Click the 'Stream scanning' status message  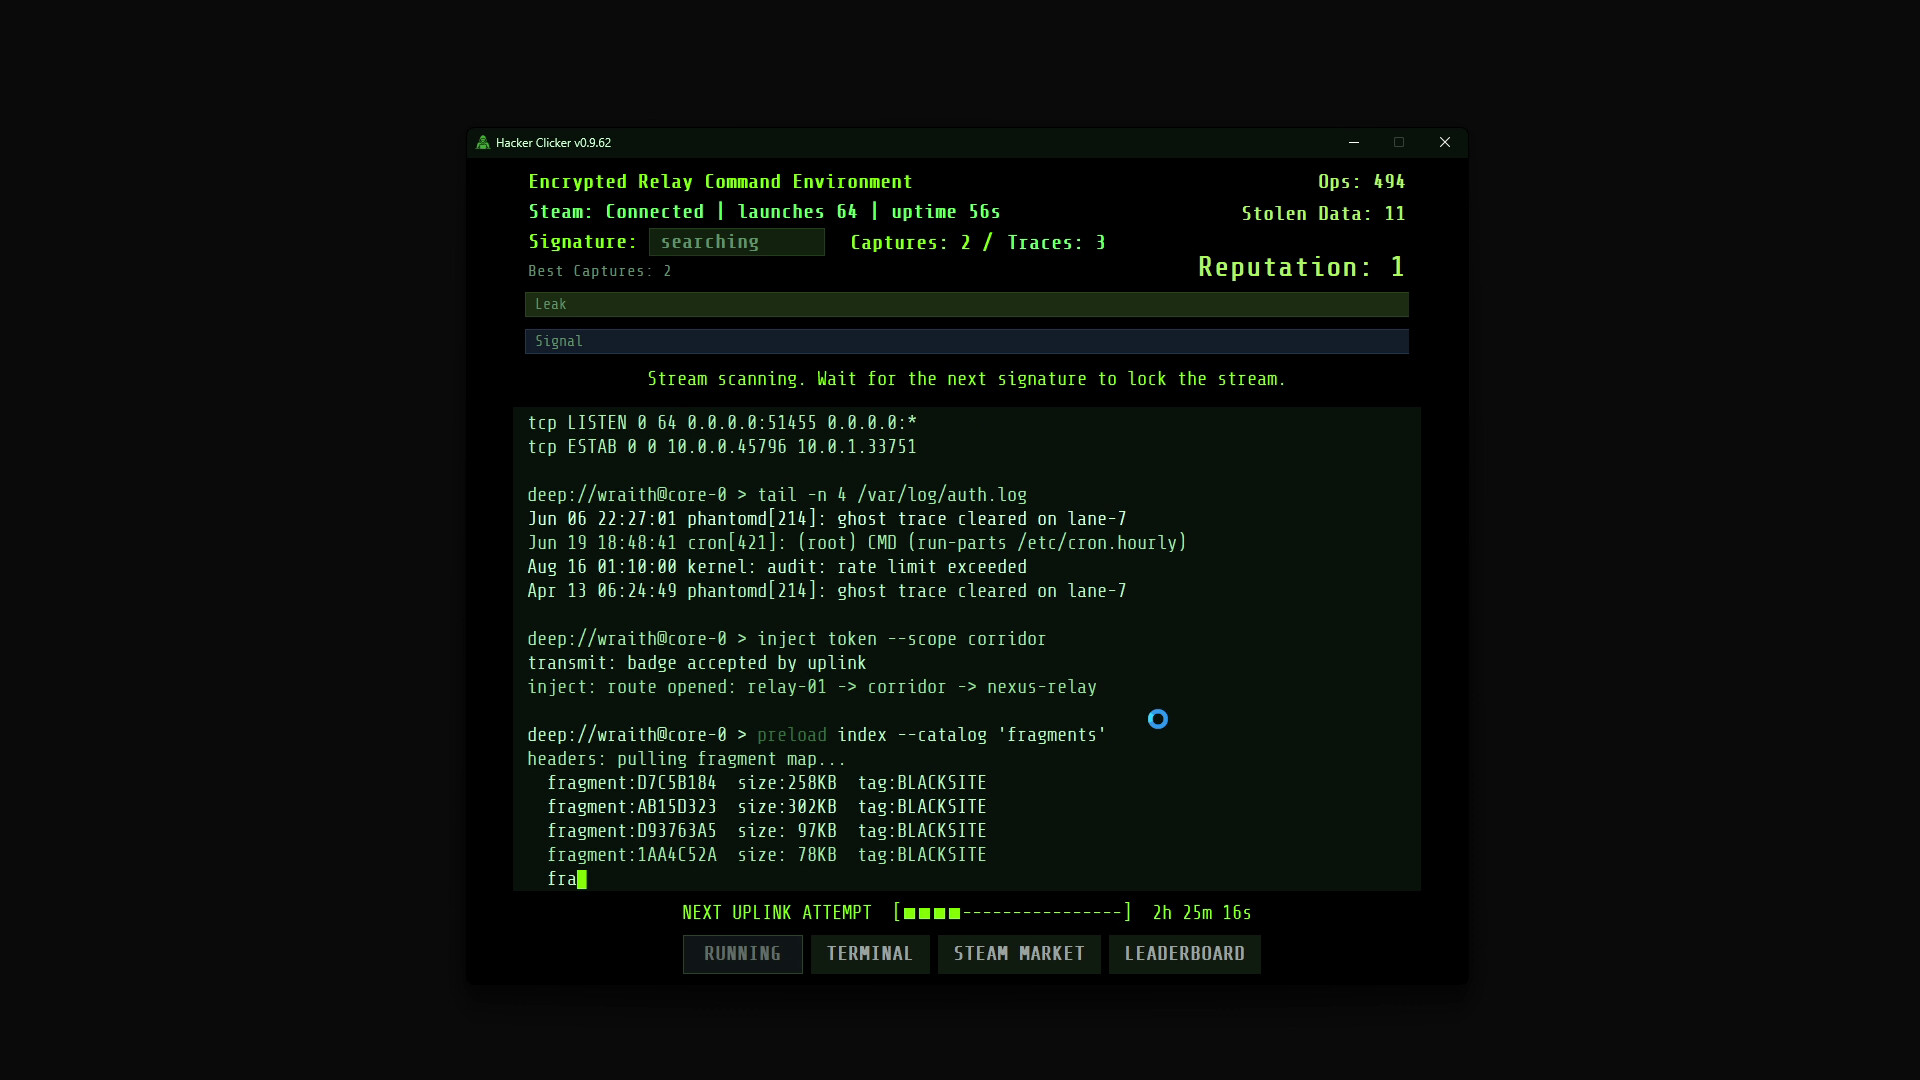click(967, 379)
